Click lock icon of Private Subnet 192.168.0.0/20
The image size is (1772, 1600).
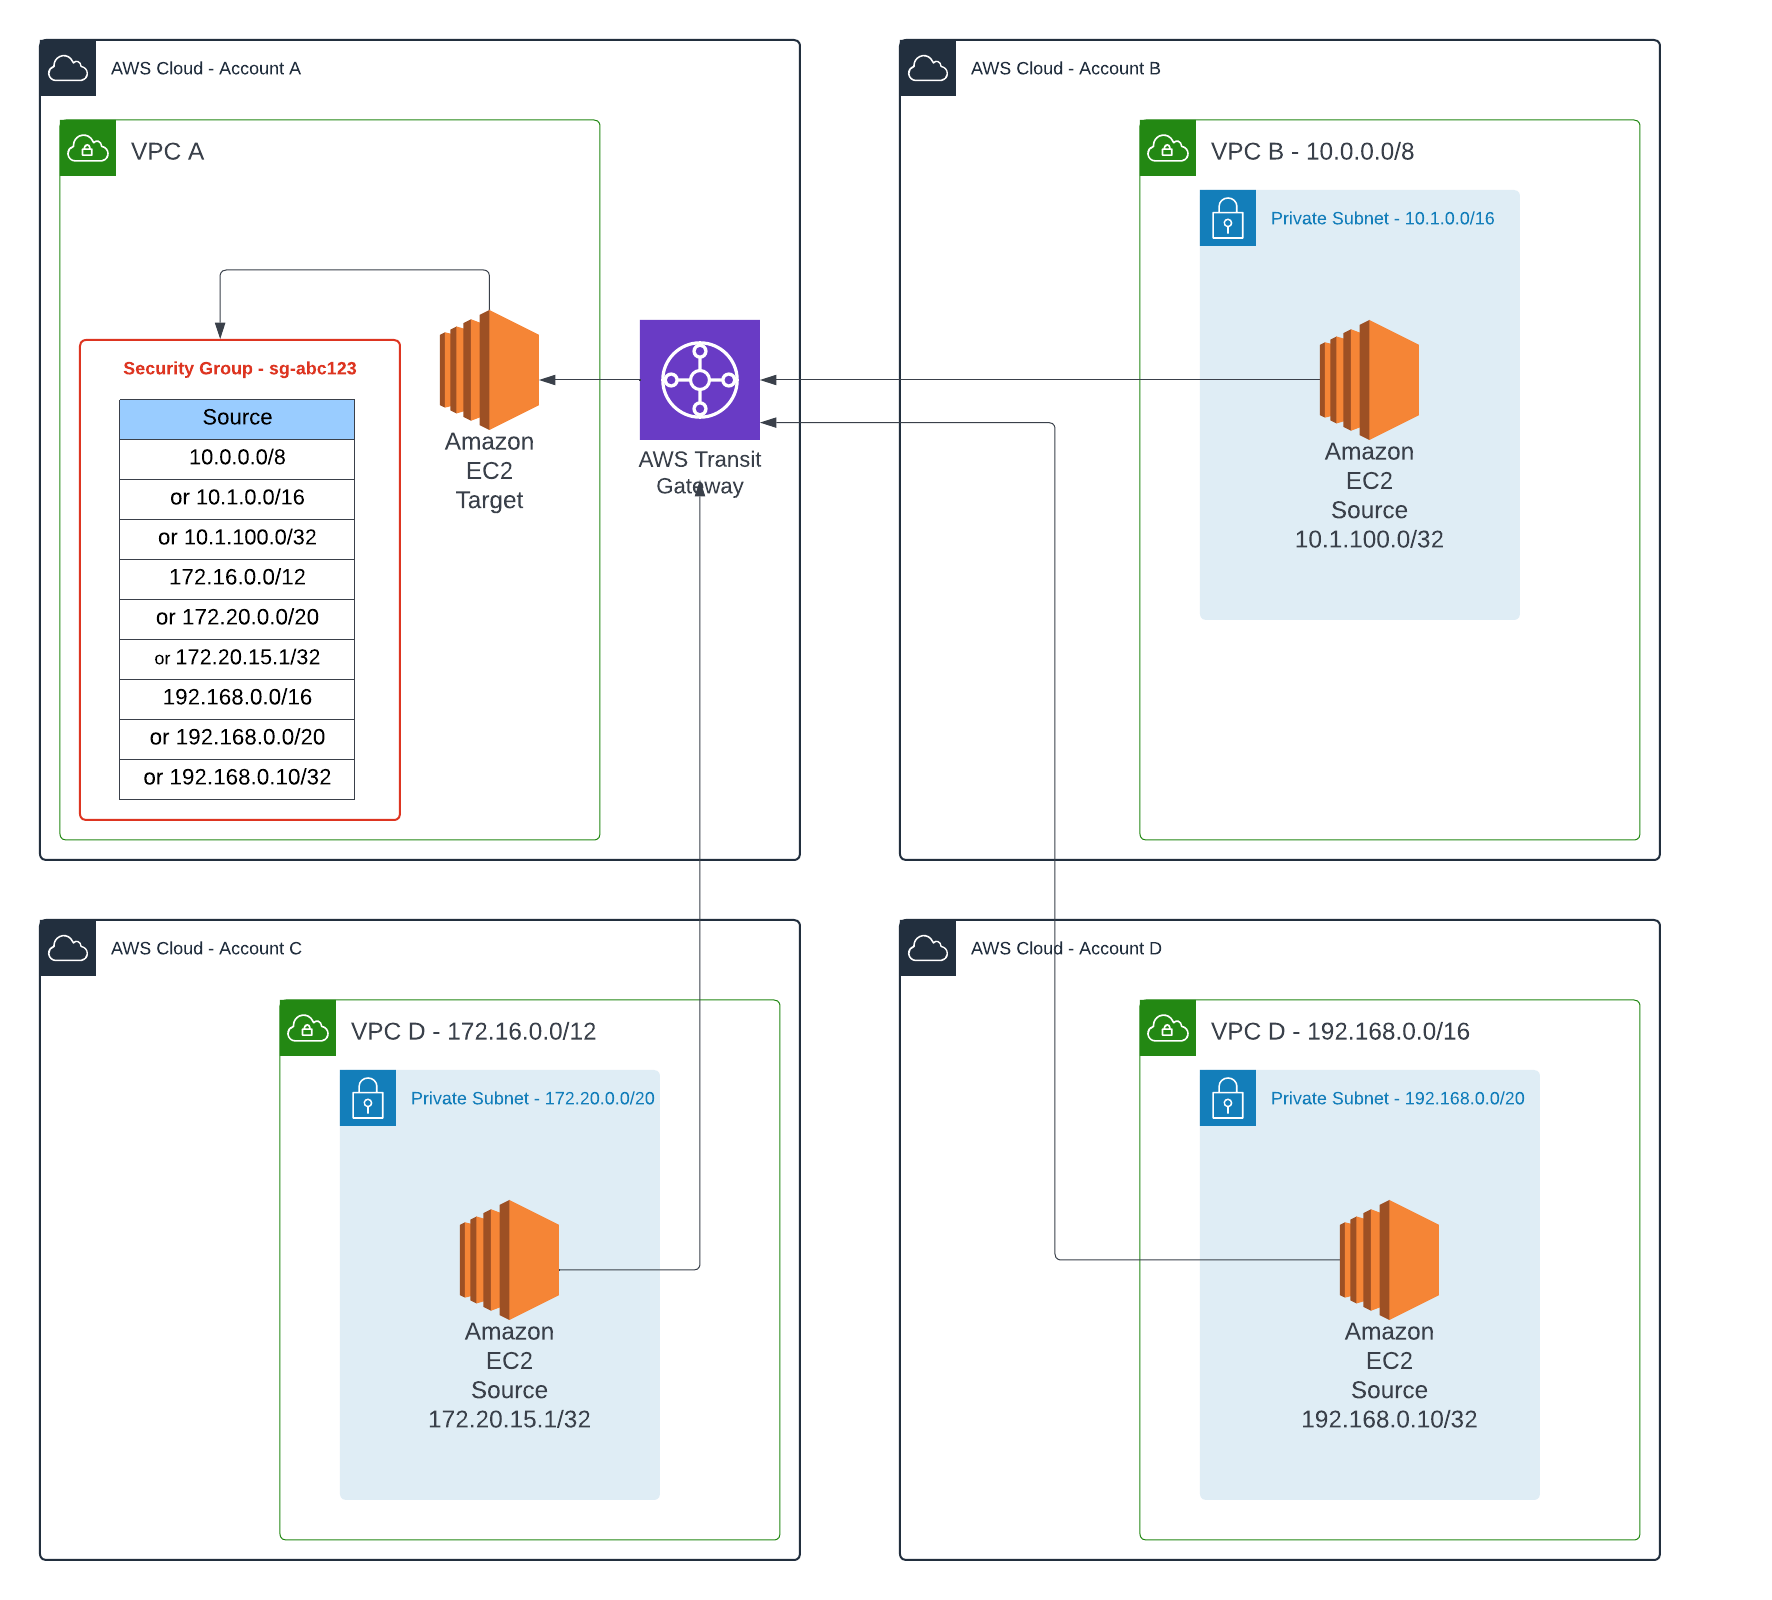(1228, 1098)
